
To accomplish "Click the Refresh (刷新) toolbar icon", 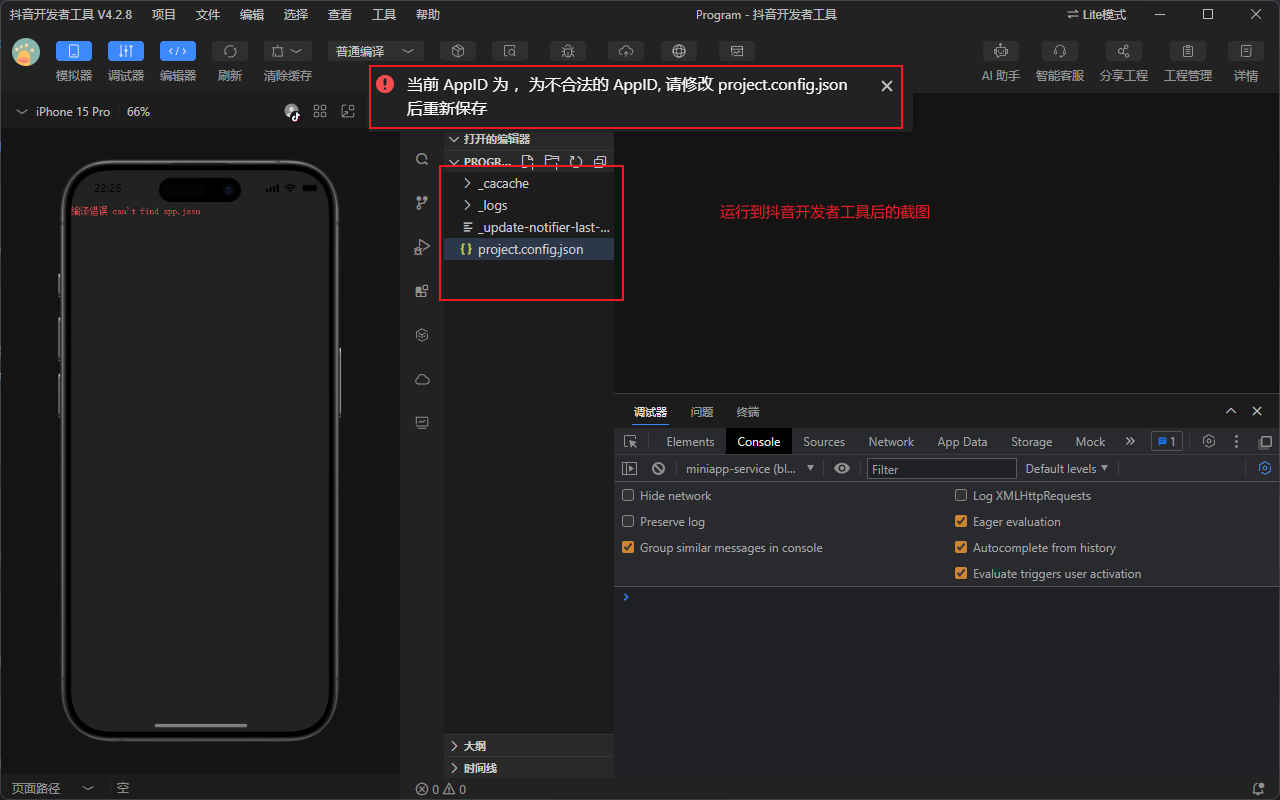I will pyautogui.click(x=230, y=51).
